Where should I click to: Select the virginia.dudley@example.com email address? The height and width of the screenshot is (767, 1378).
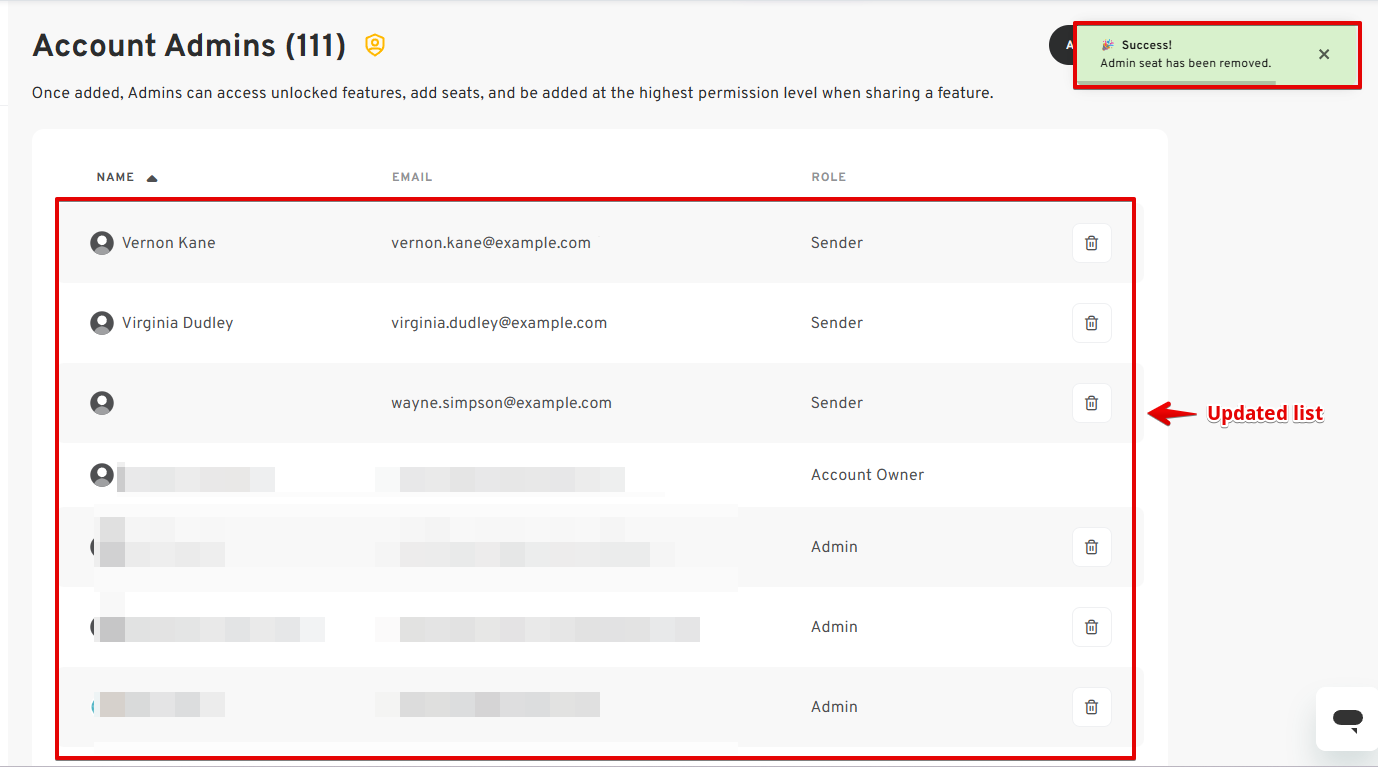coord(499,323)
